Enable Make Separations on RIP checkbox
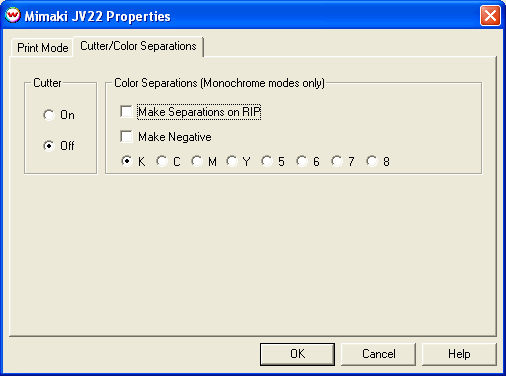The width and height of the screenshot is (506, 376). tap(126, 112)
